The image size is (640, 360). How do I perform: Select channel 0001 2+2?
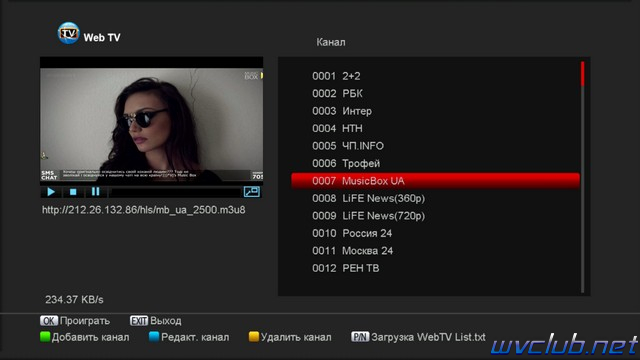(x=435, y=76)
